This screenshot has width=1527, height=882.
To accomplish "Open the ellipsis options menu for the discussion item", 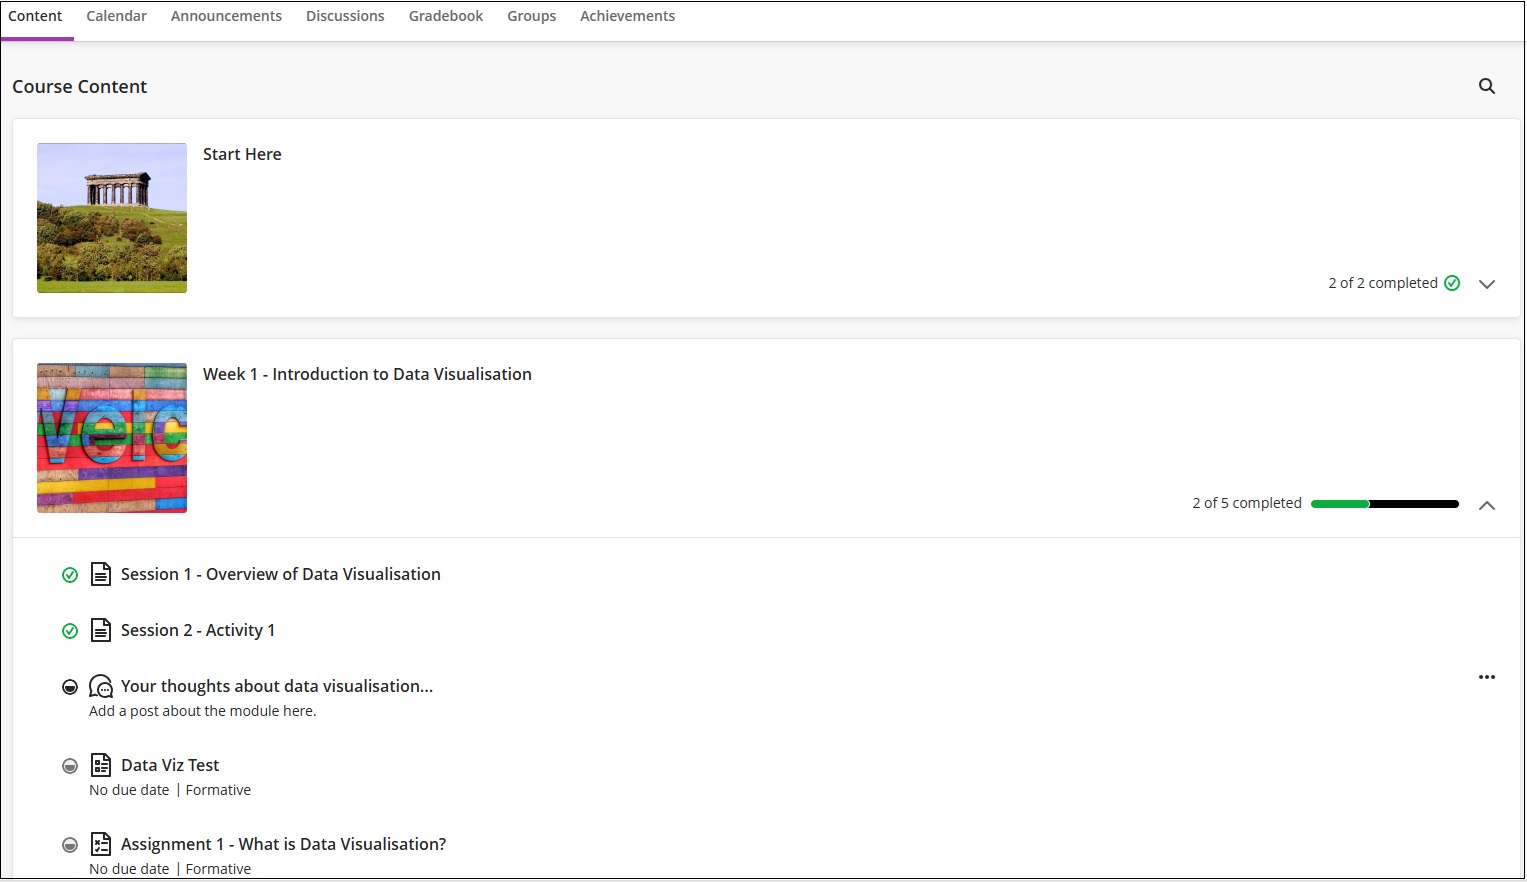I will tap(1487, 677).
